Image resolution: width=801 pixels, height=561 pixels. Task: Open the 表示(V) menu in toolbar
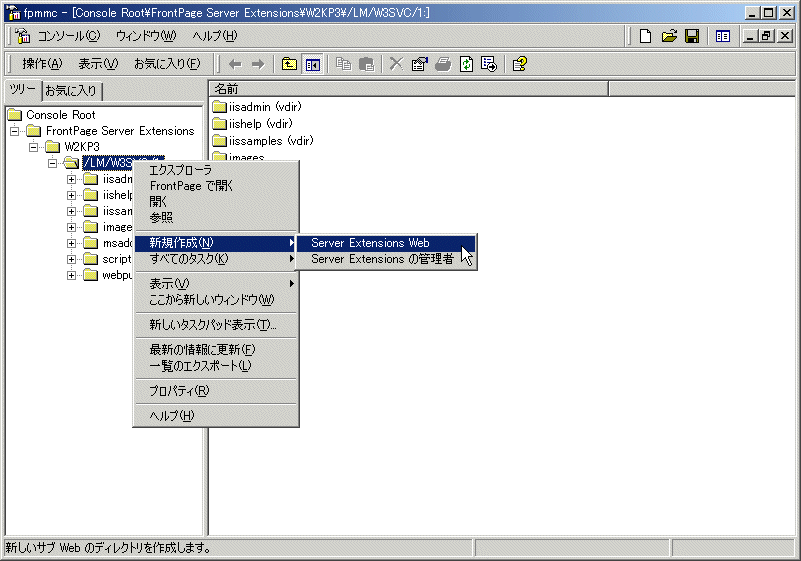click(x=98, y=64)
